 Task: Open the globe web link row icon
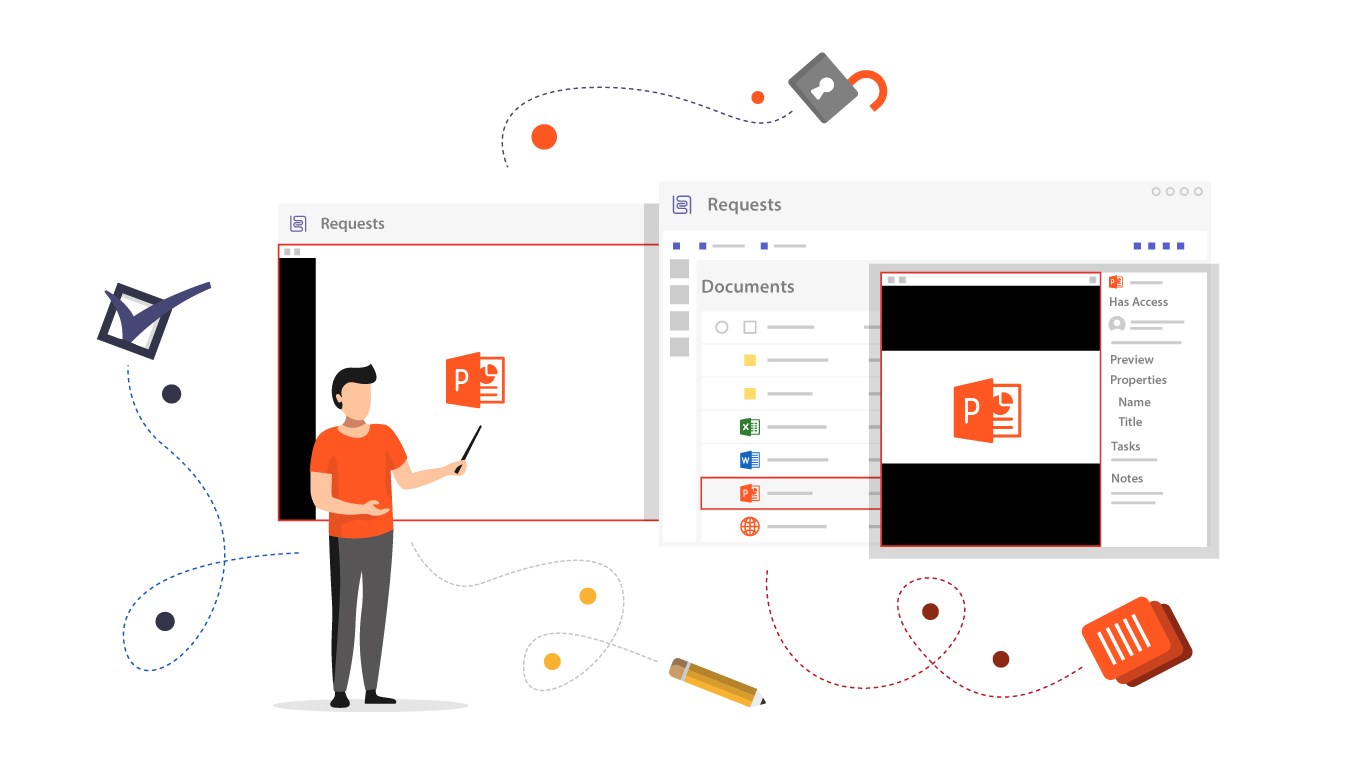tap(749, 526)
